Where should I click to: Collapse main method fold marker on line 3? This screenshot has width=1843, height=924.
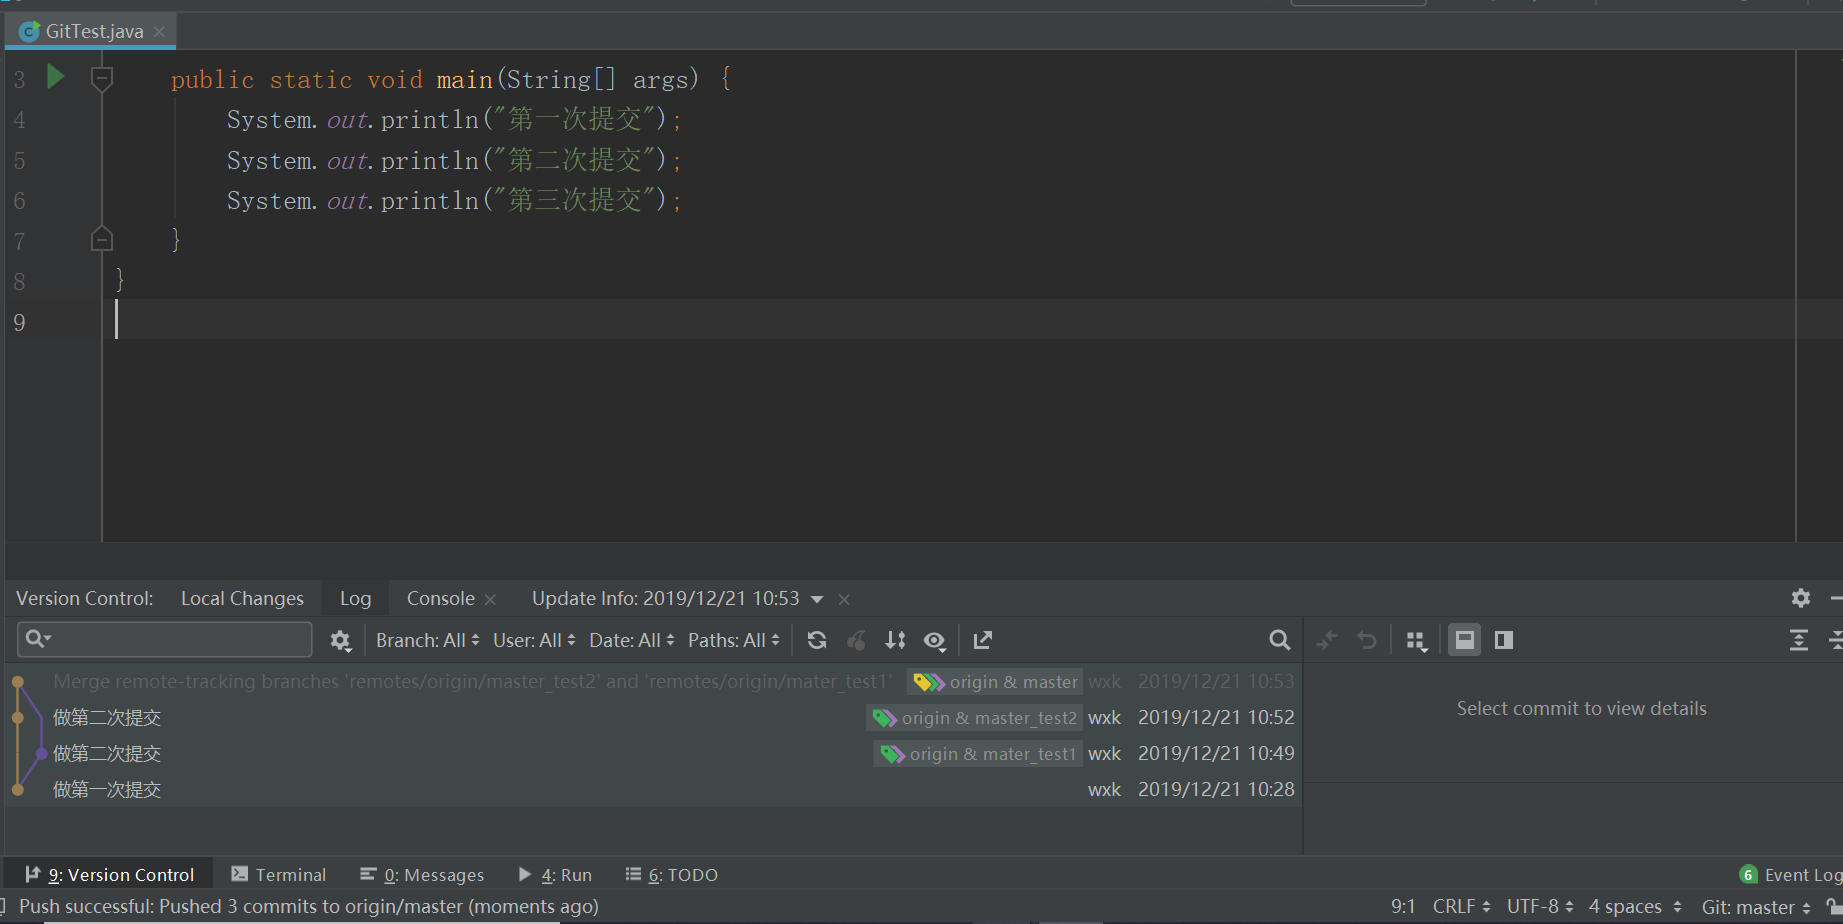point(101,78)
